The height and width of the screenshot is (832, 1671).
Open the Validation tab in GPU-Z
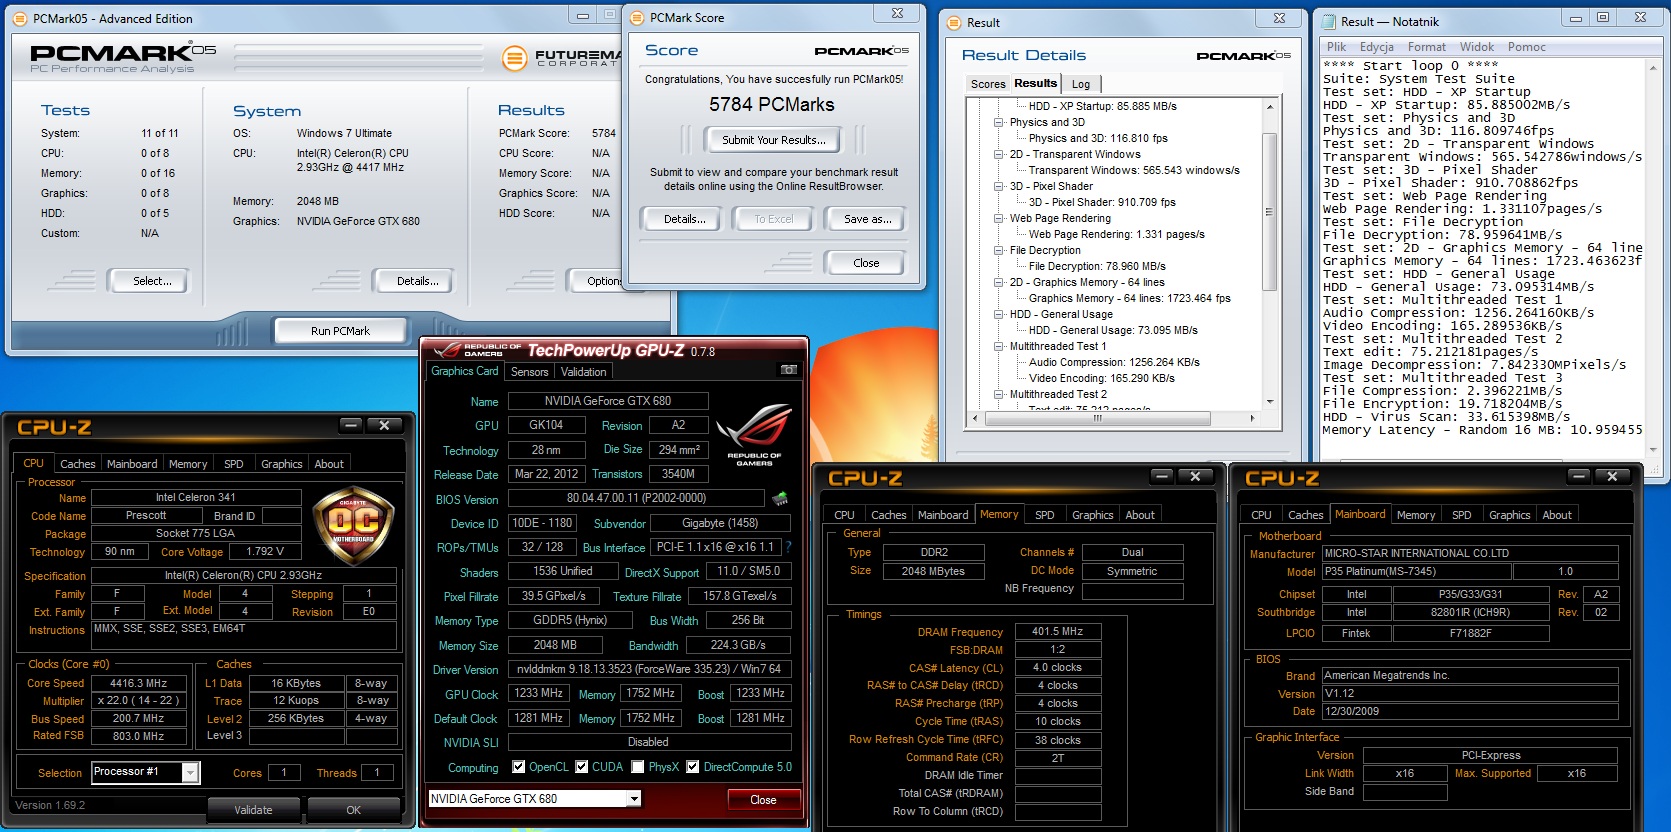pyautogui.click(x=583, y=372)
